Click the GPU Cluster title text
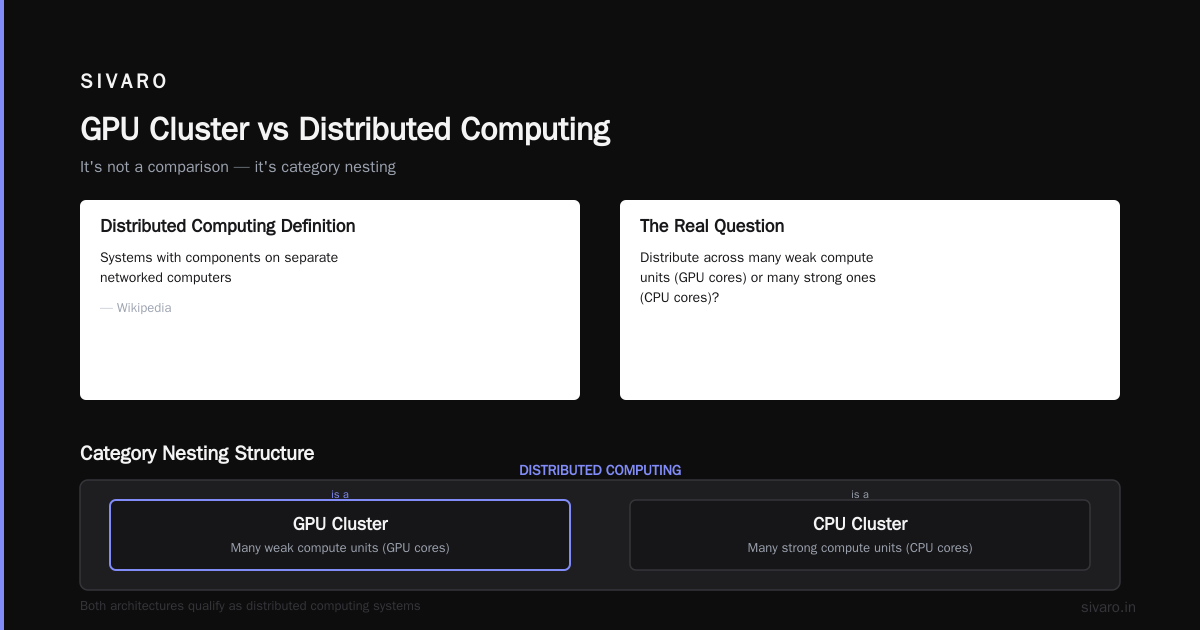This screenshot has height=630, width=1200. (x=340, y=524)
